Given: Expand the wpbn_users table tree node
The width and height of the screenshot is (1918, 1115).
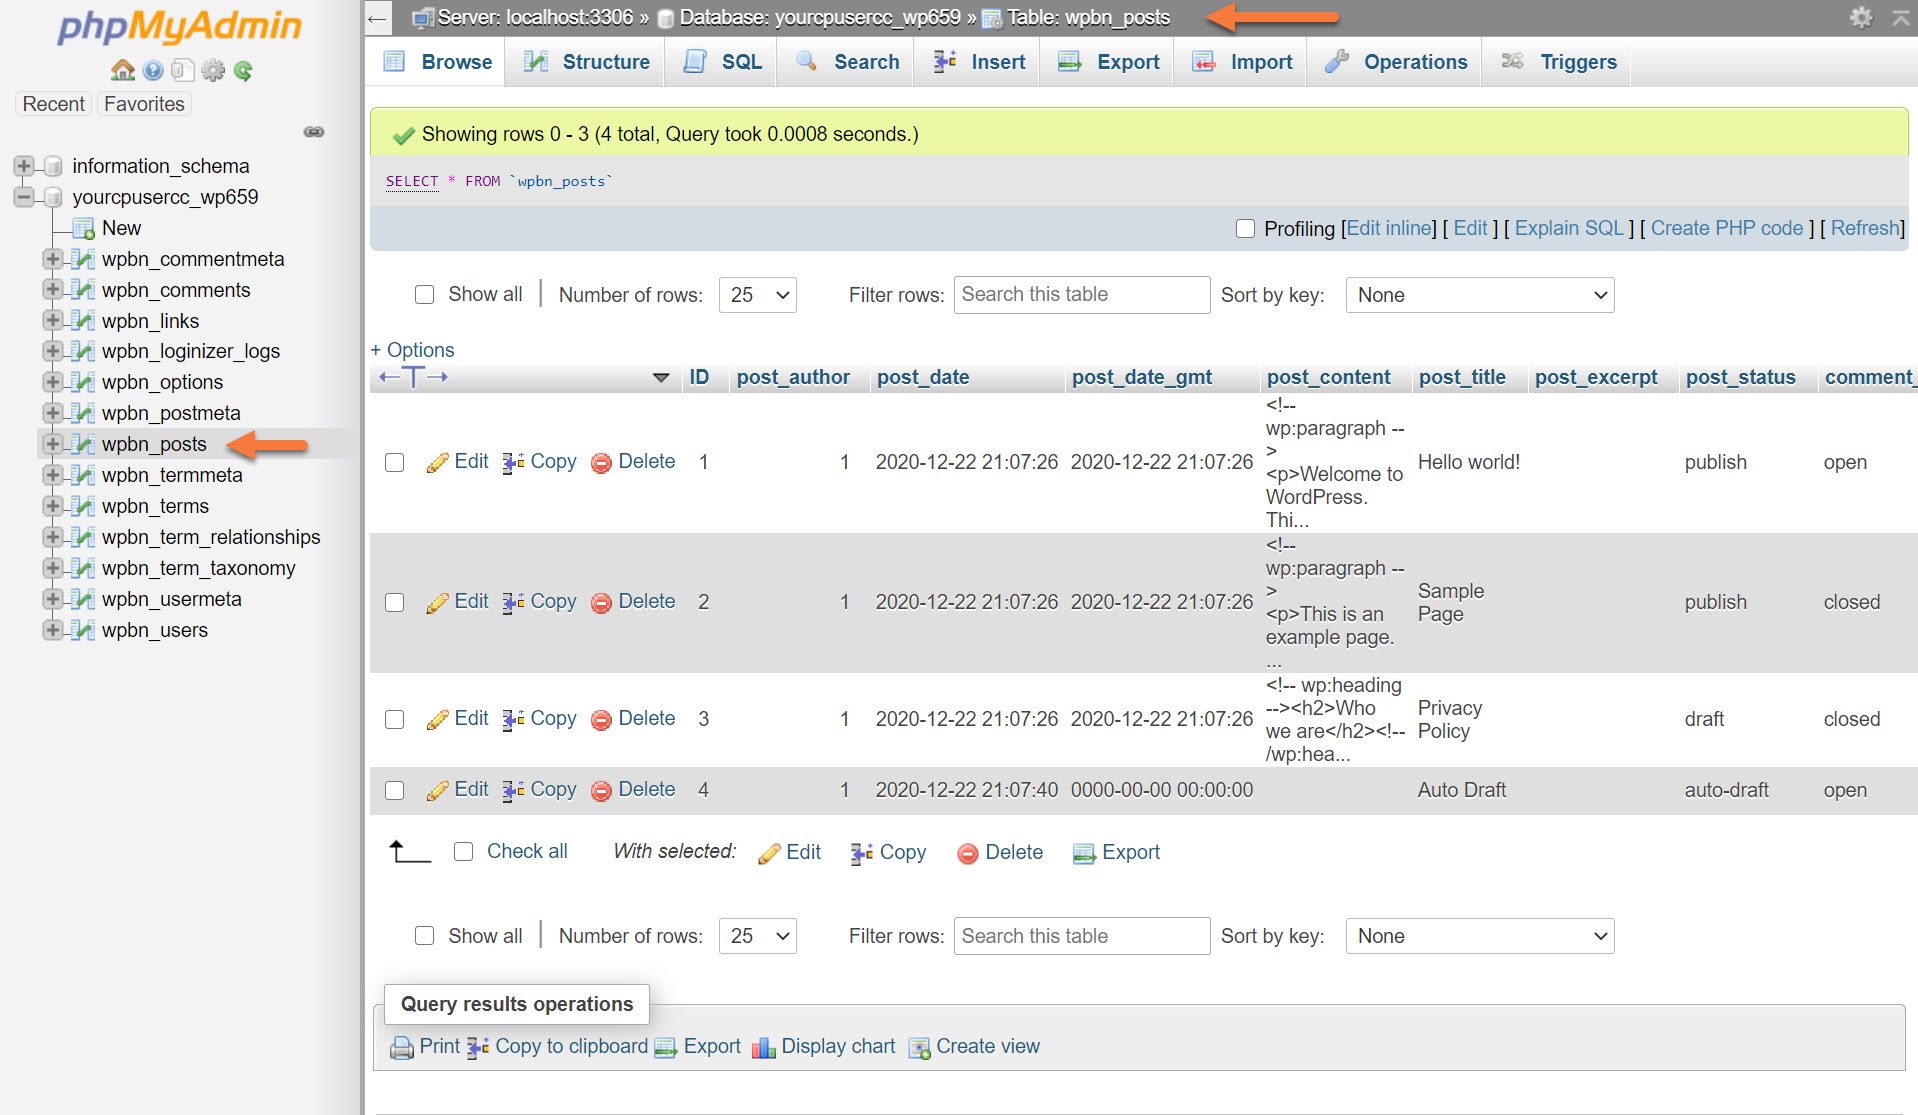Looking at the screenshot, I should tap(53, 630).
